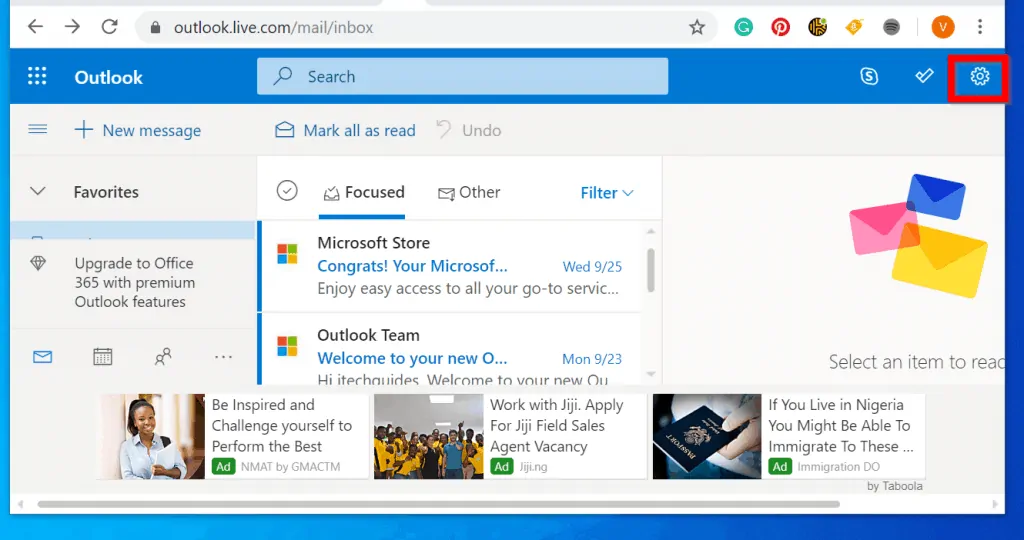Click the message list vertical scrollbar thumb
This screenshot has height=540, width=1024.
650,270
